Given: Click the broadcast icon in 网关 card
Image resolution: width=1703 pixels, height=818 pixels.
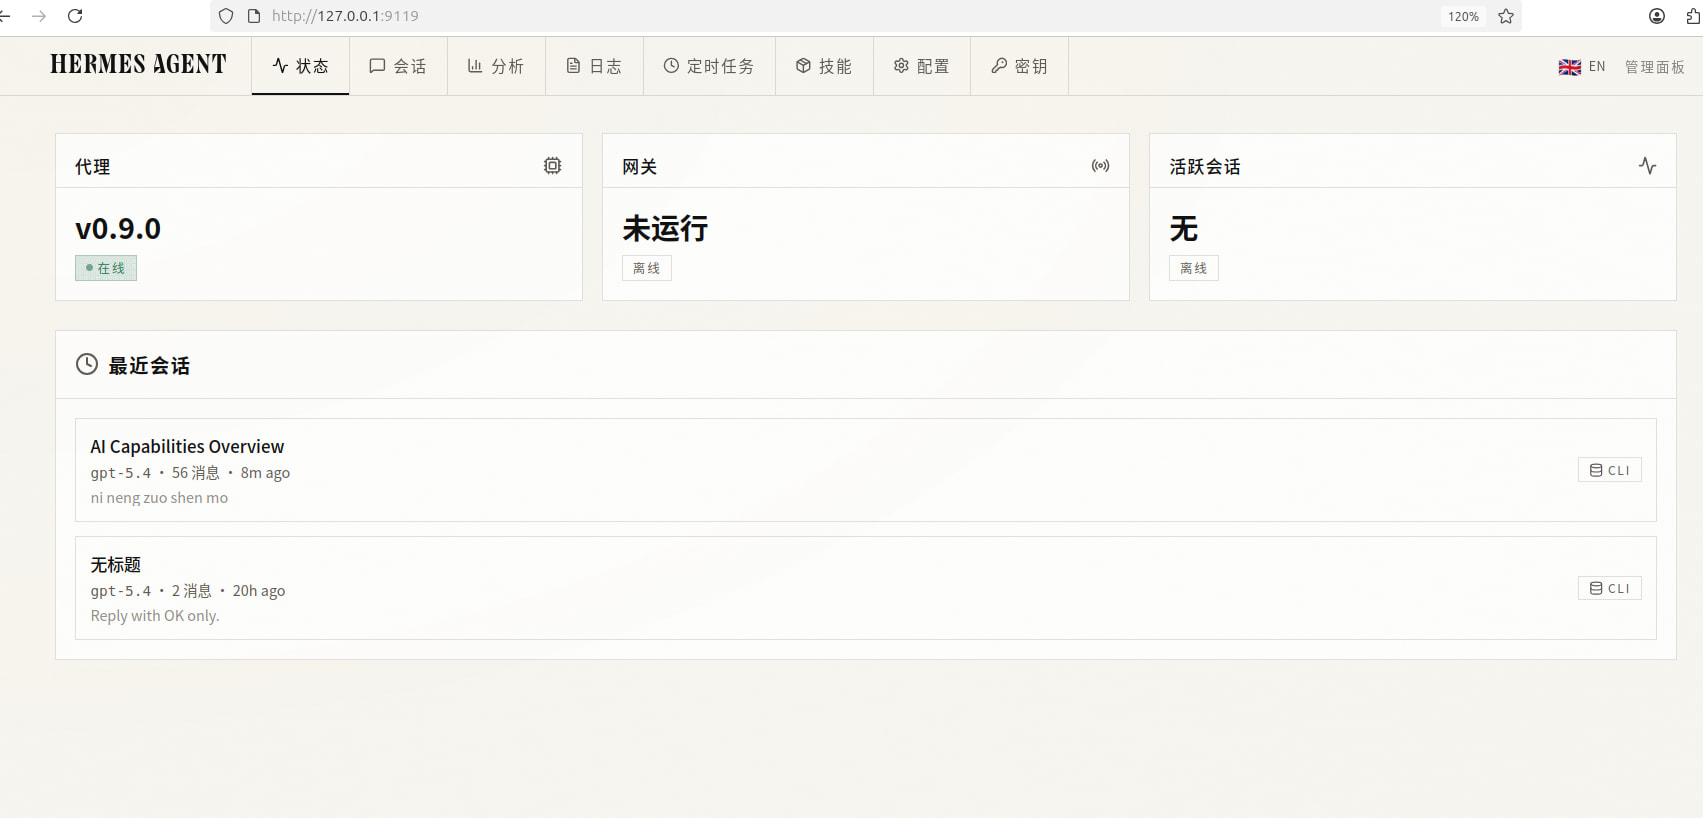Looking at the screenshot, I should pos(1100,166).
